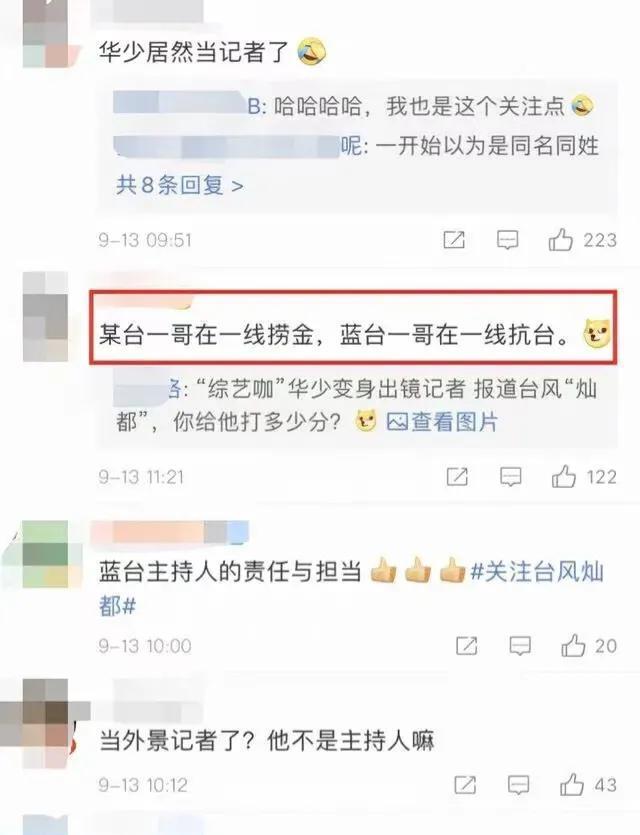Share the 华少居然当记者了 comment
640x835 pixels.
[x=454, y=240]
